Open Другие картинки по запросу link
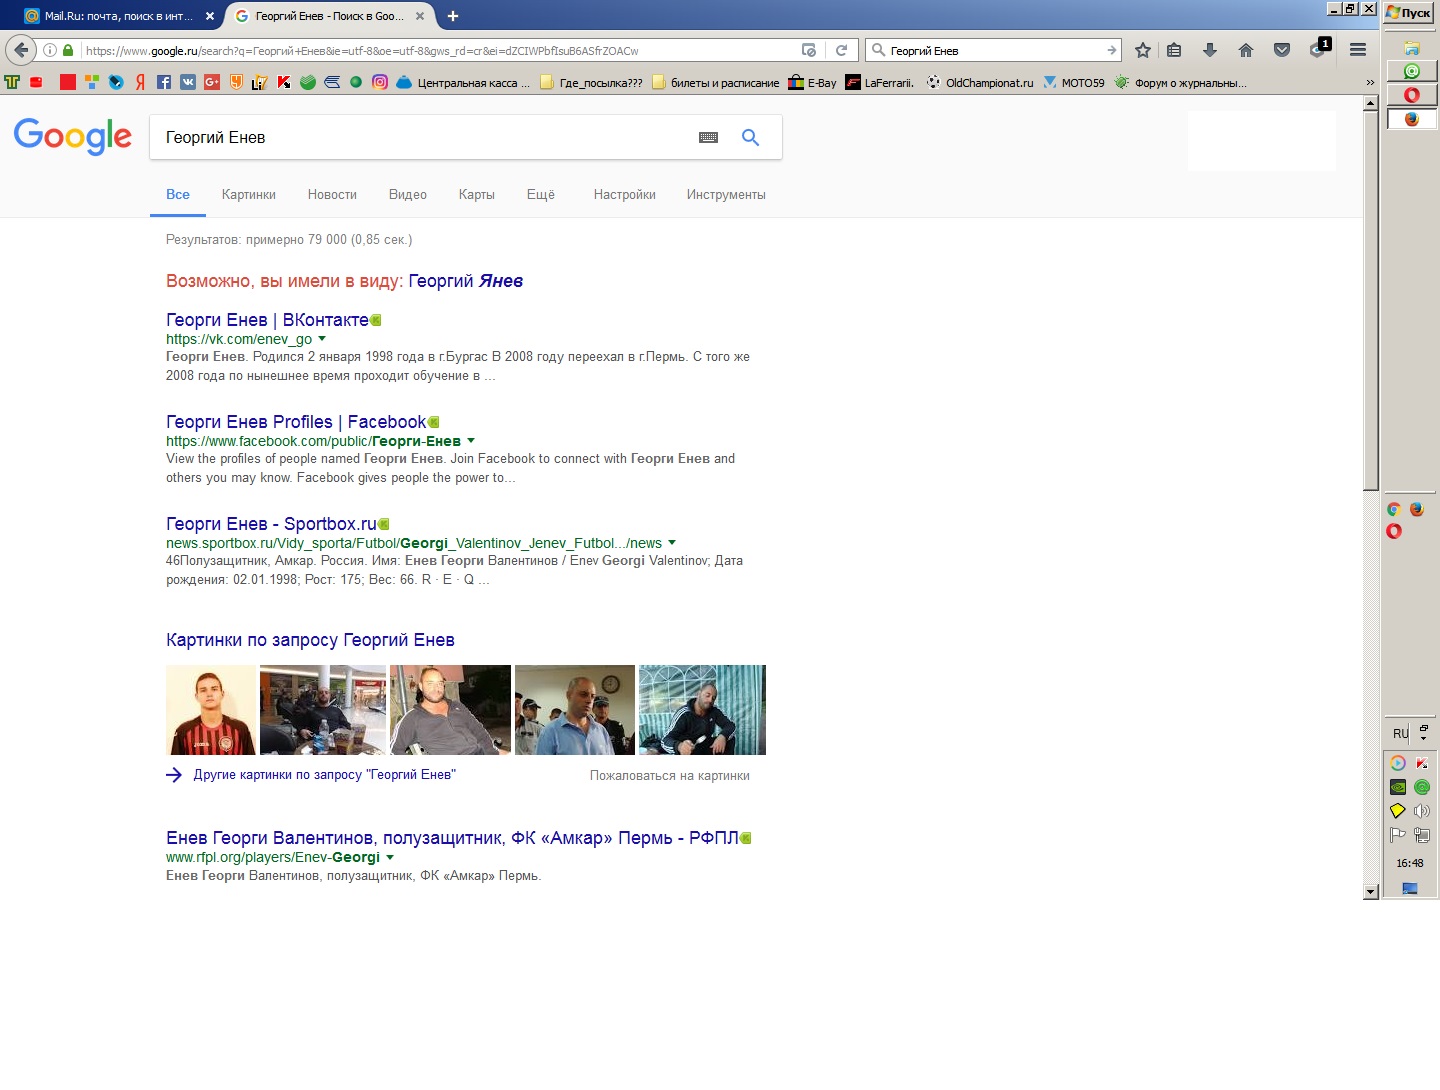Screen dimensions: 1440x1090 [x=324, y=775]
